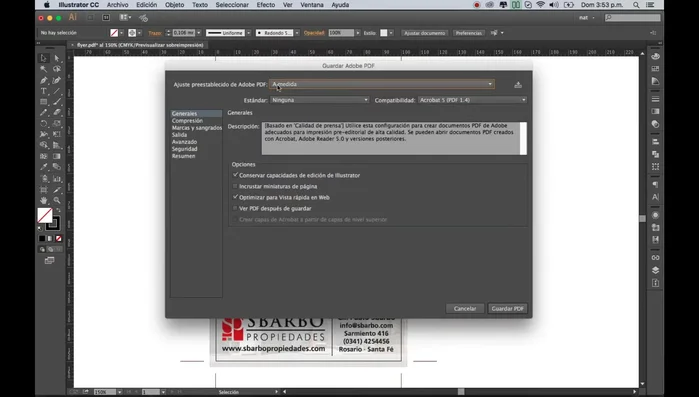
Task: Toggle Conservar capacidades de edición de Illustrator
Action: pos(235,175)
